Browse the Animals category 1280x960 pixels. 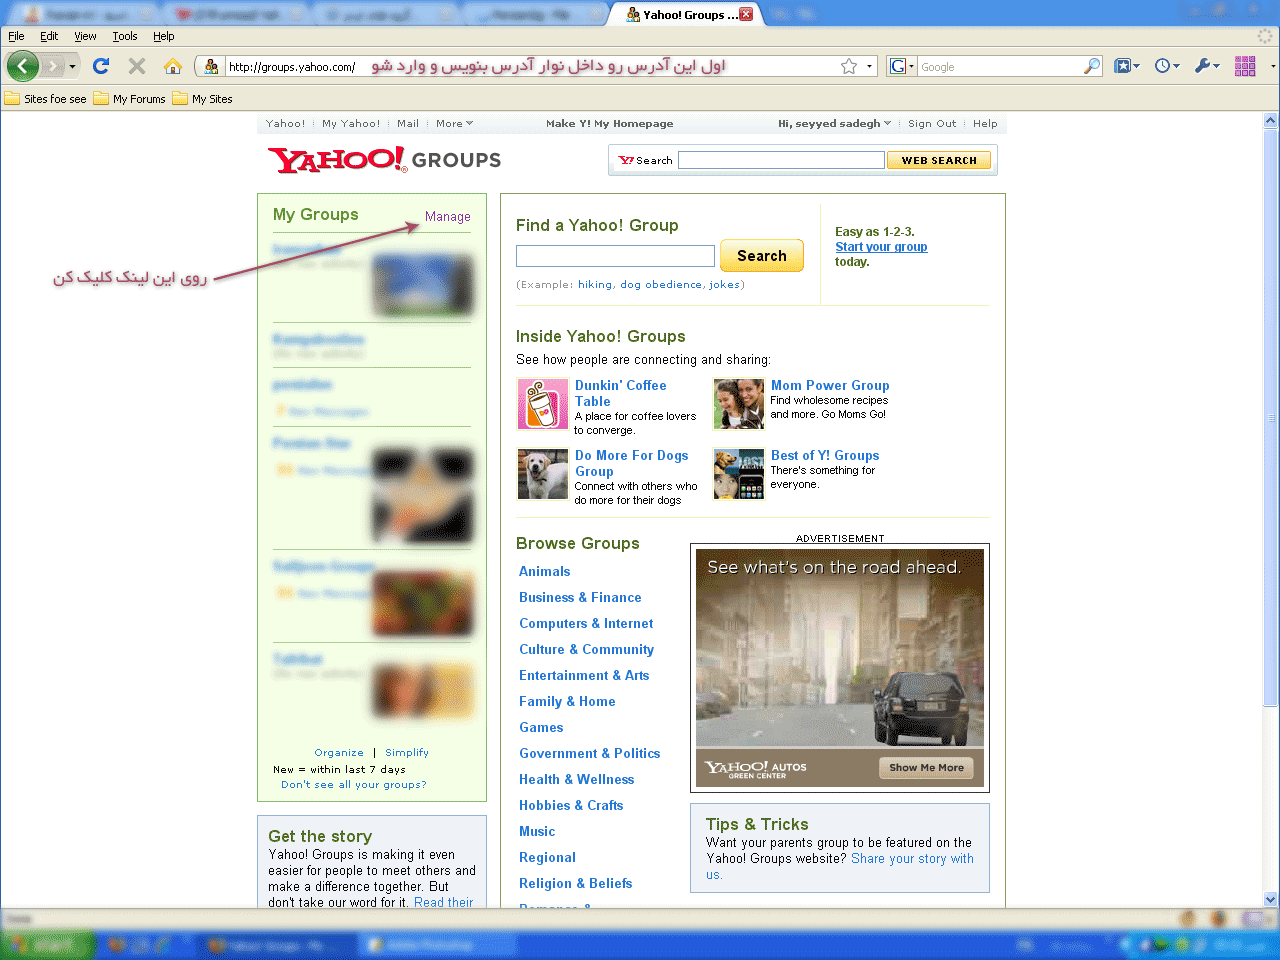544,571
